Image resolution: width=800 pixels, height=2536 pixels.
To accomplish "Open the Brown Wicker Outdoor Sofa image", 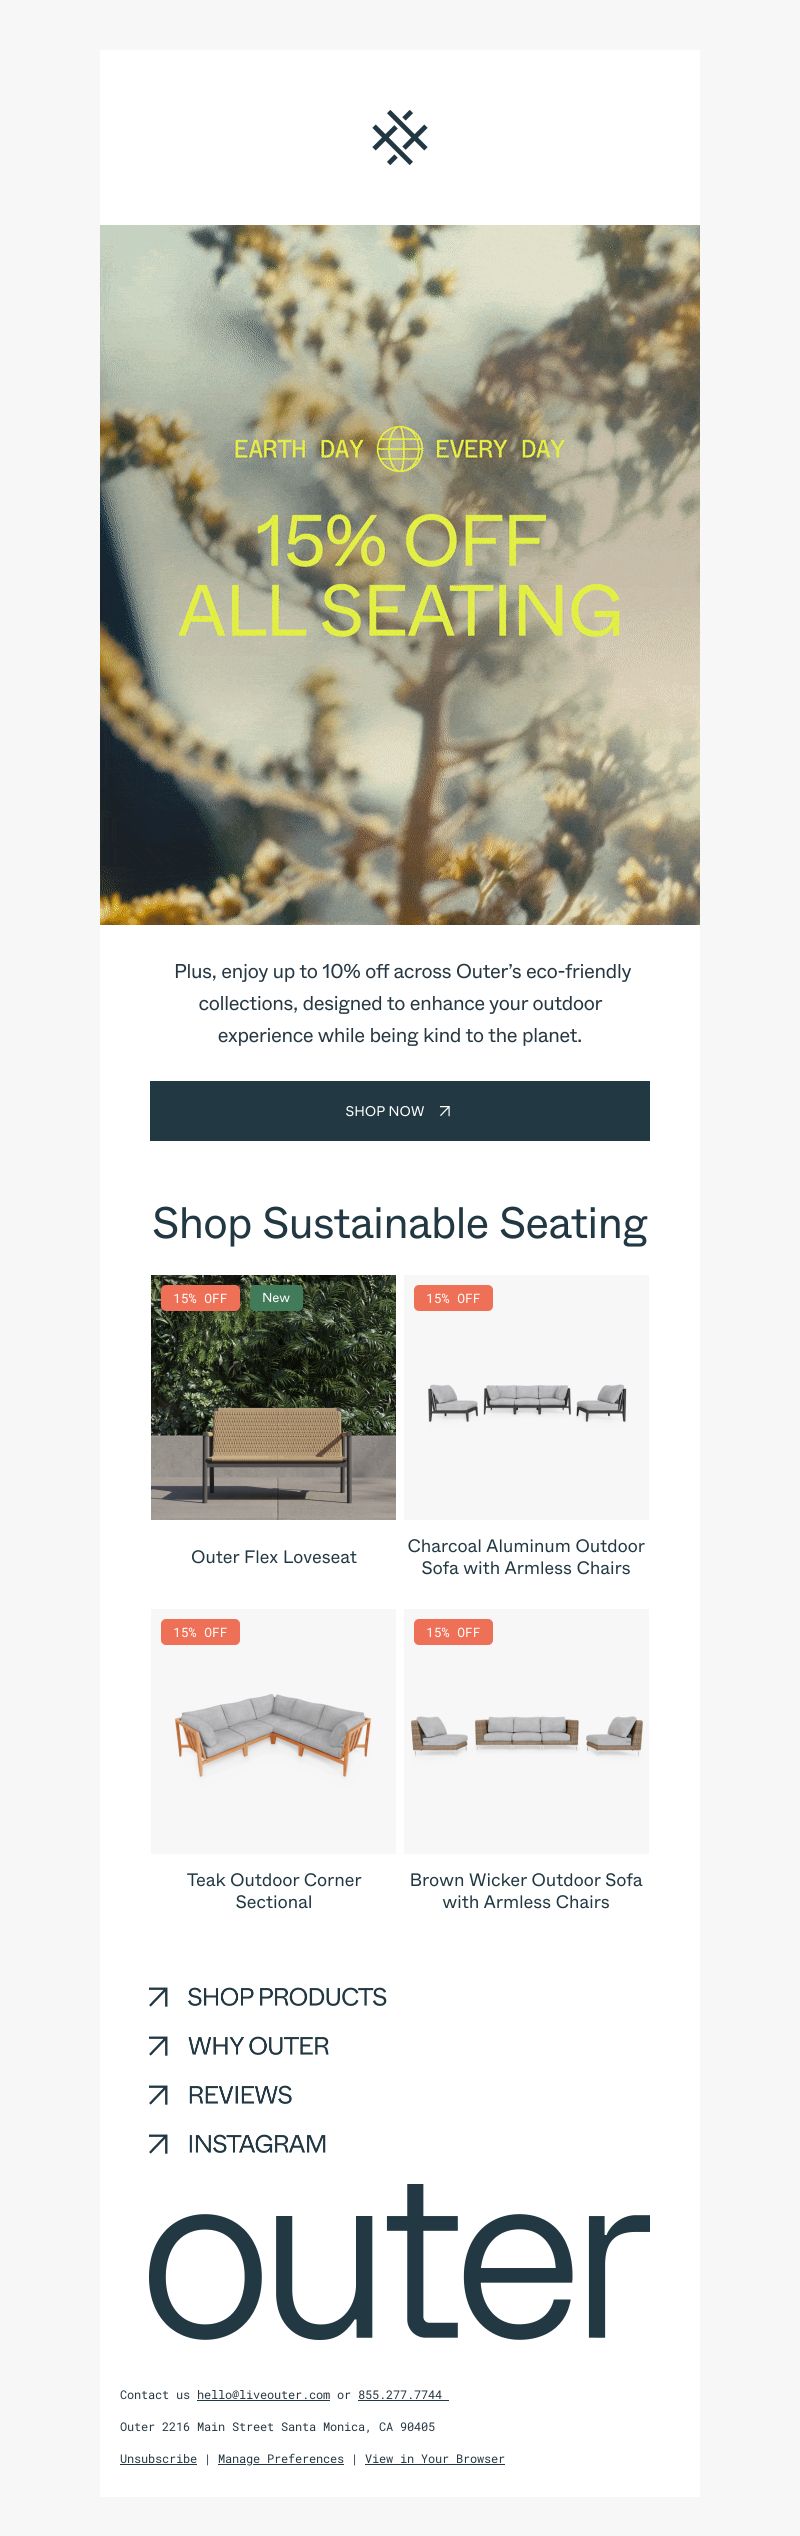I will pyautogui.click(x=527, y=1731).
